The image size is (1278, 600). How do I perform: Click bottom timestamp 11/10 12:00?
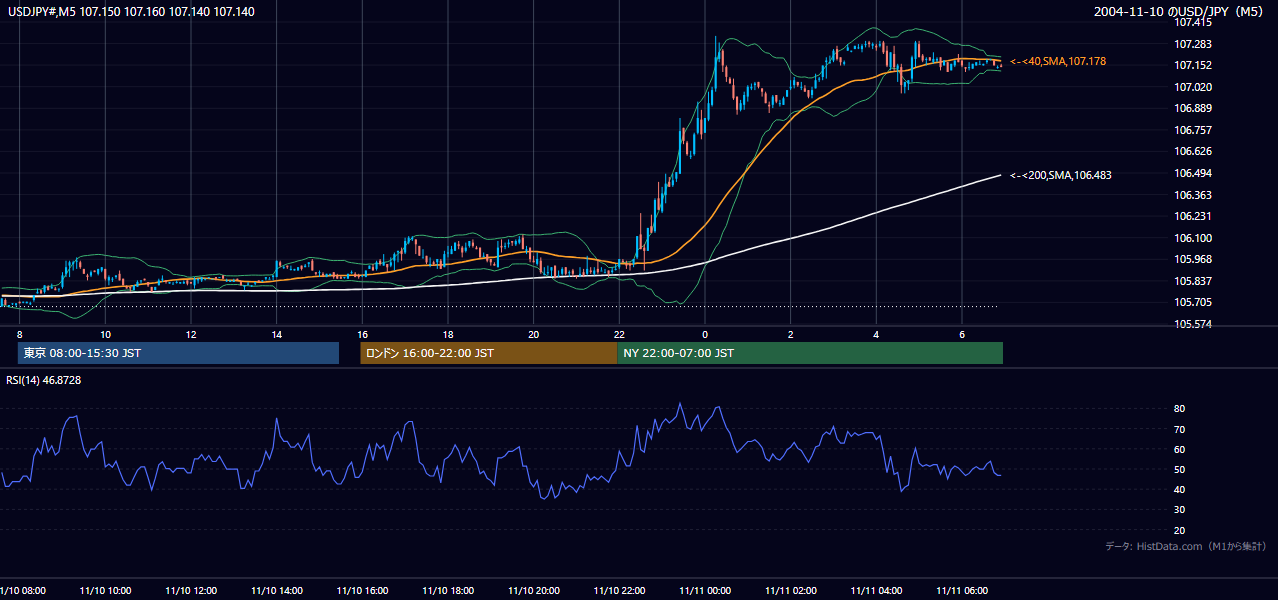[x=191, y=591]
